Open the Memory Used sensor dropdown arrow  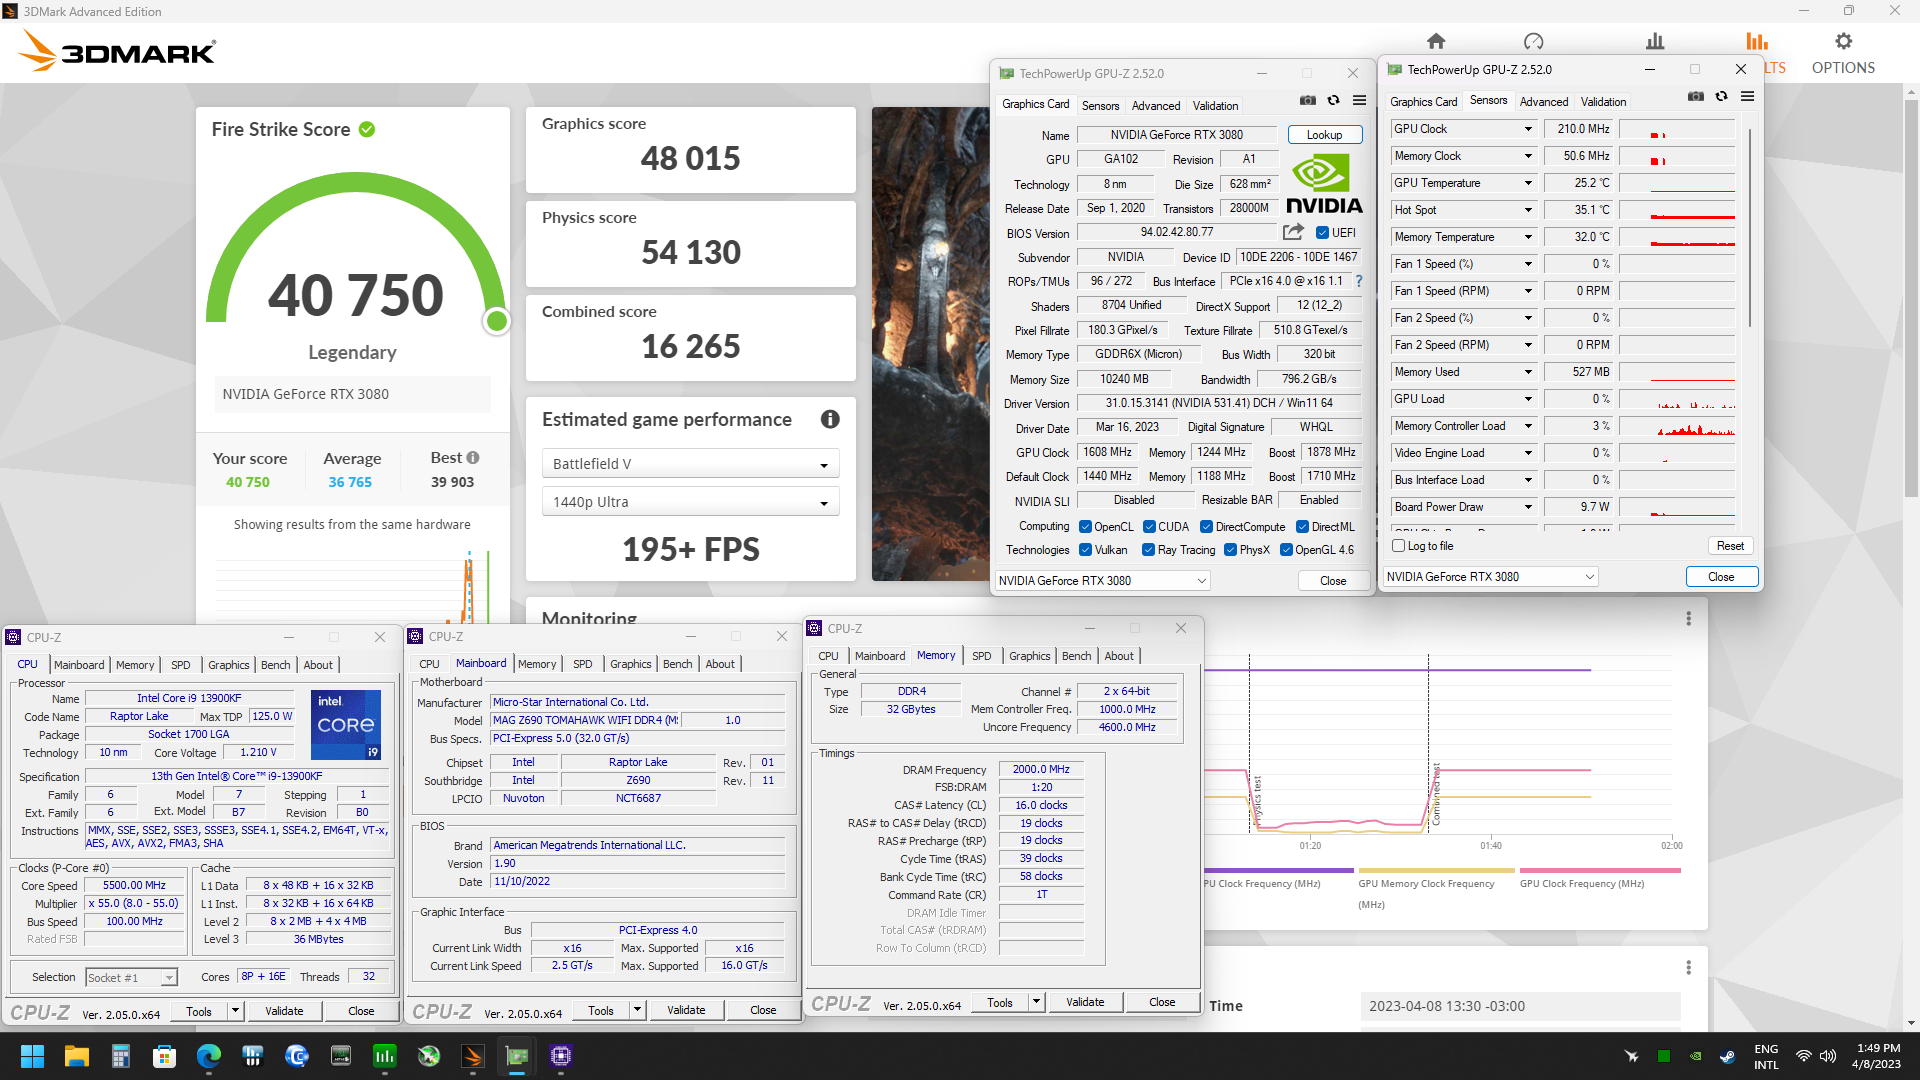tap(1528, 372)
